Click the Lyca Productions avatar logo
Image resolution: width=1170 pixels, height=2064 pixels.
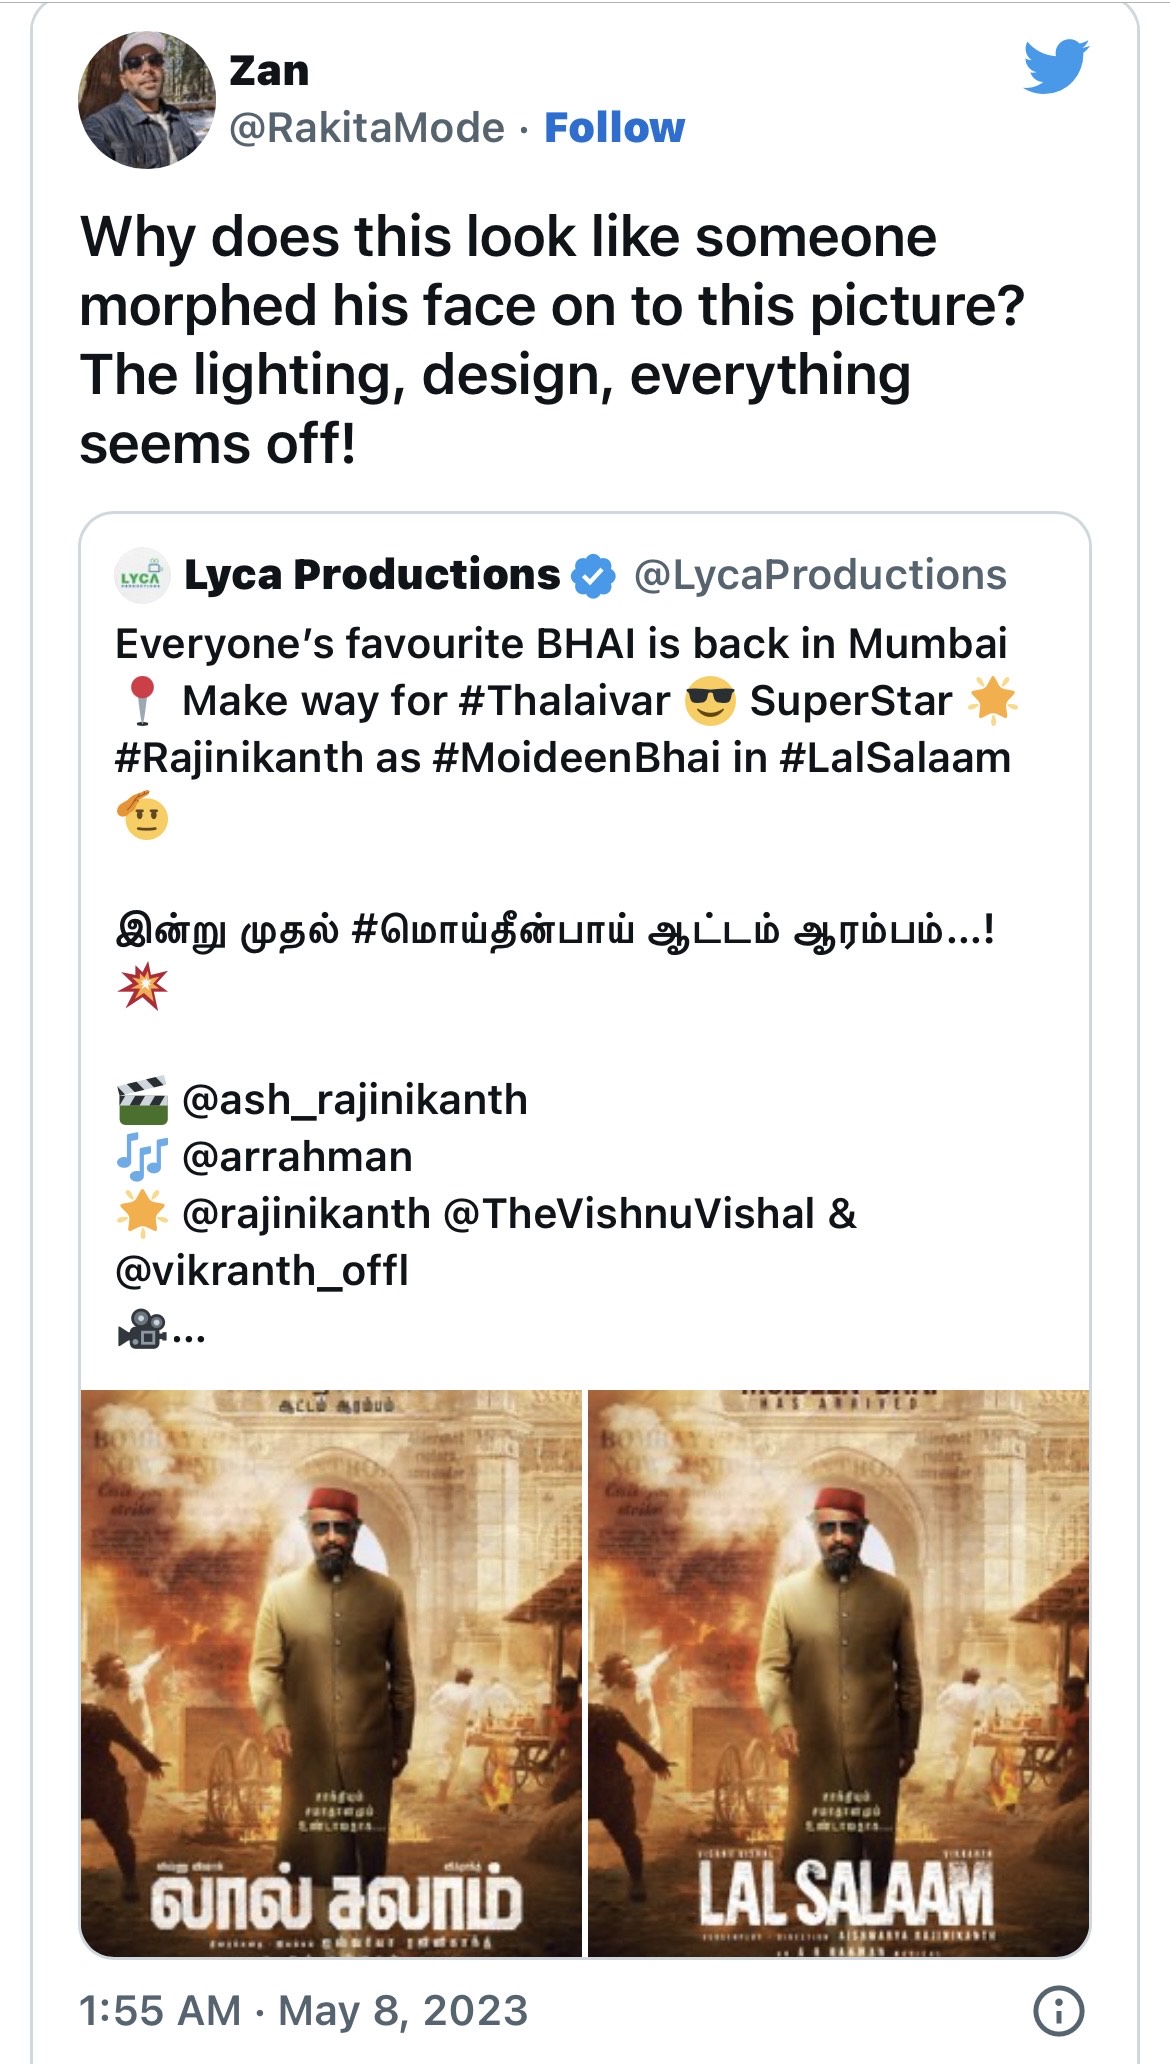141,576
